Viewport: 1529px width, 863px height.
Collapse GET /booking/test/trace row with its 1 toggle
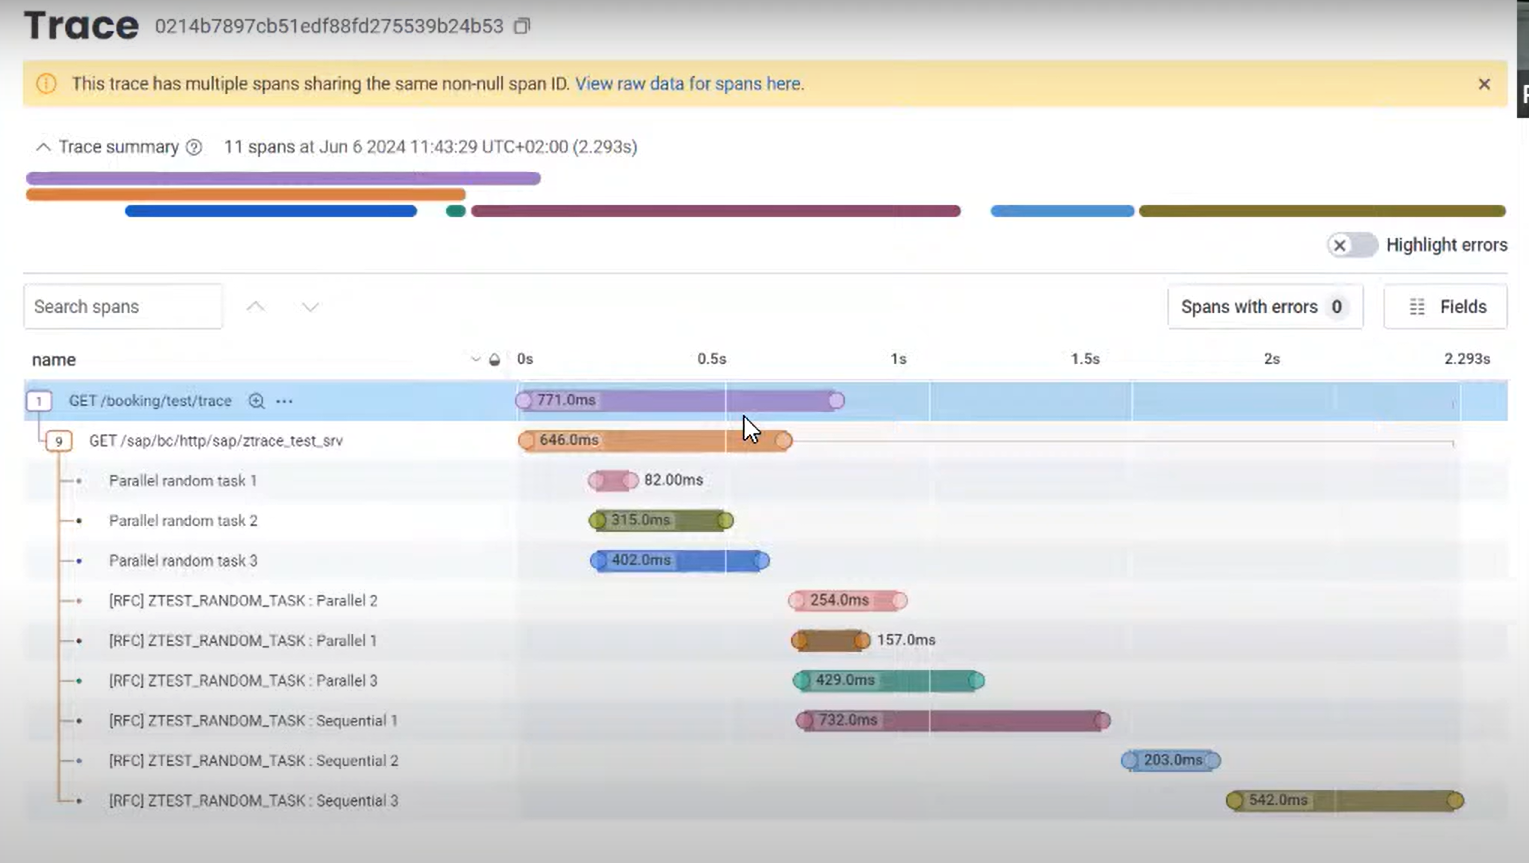tap(39, 401)
